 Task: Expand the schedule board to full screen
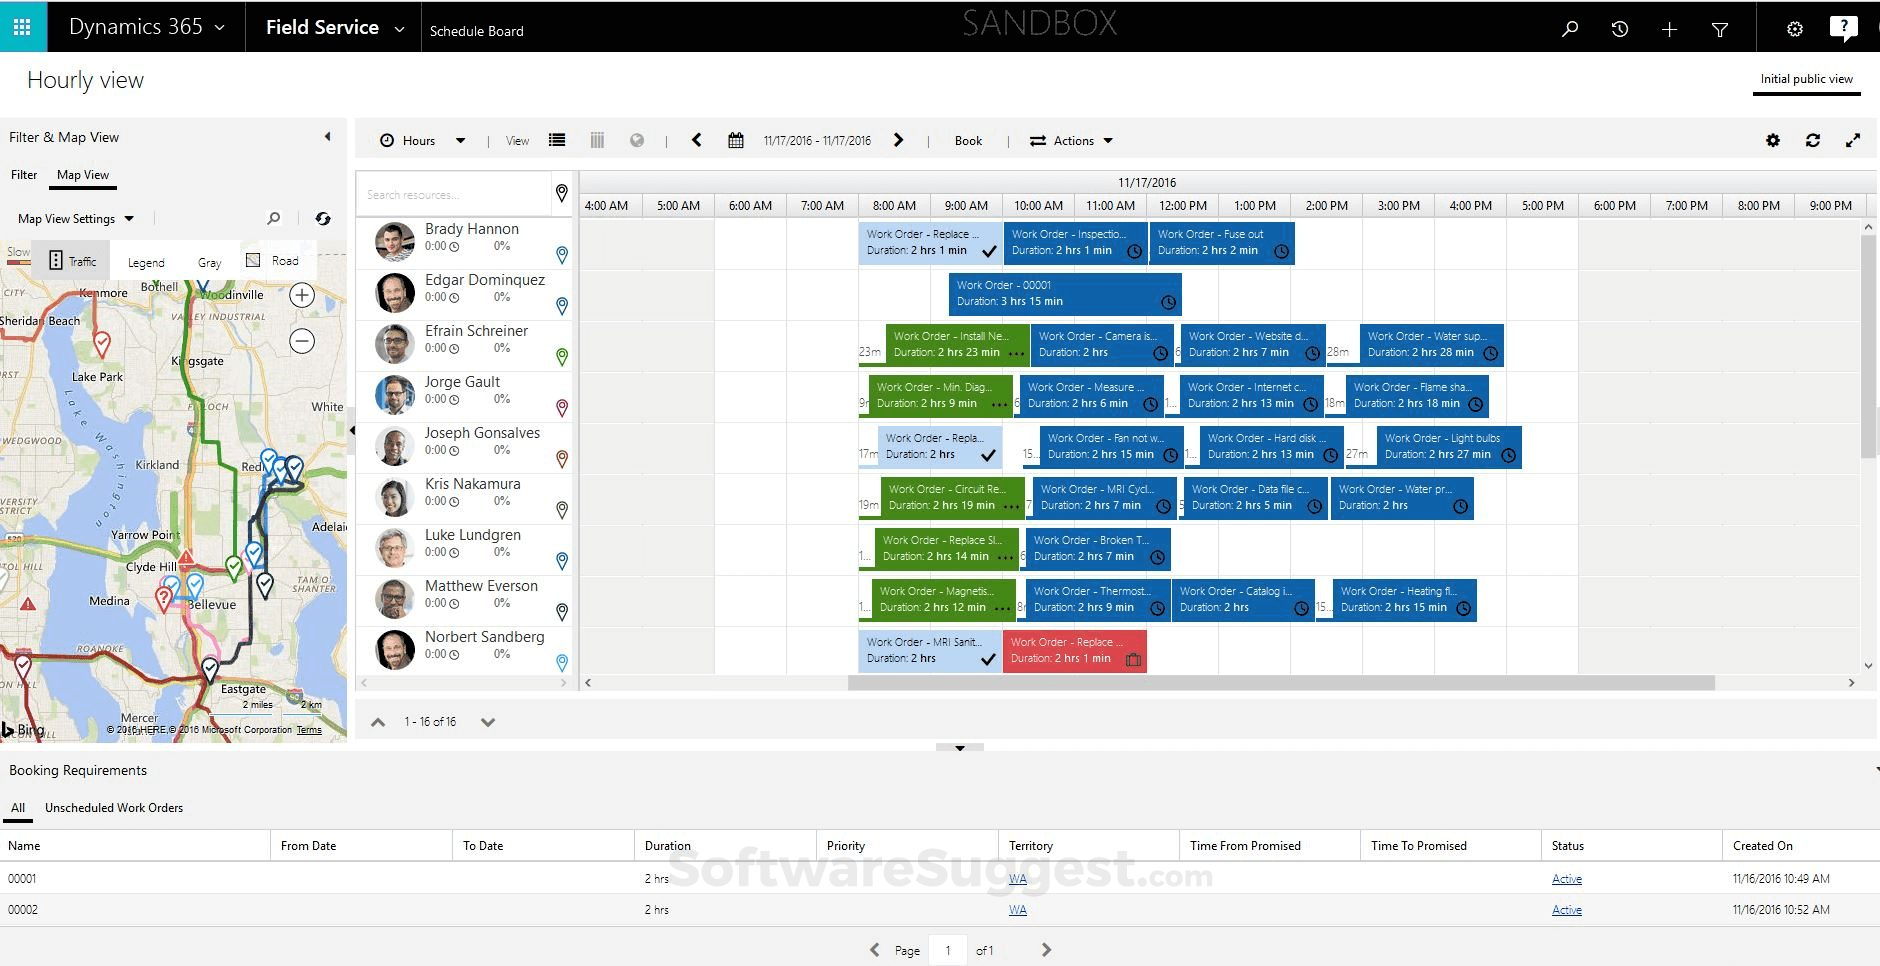[1855, 140]
